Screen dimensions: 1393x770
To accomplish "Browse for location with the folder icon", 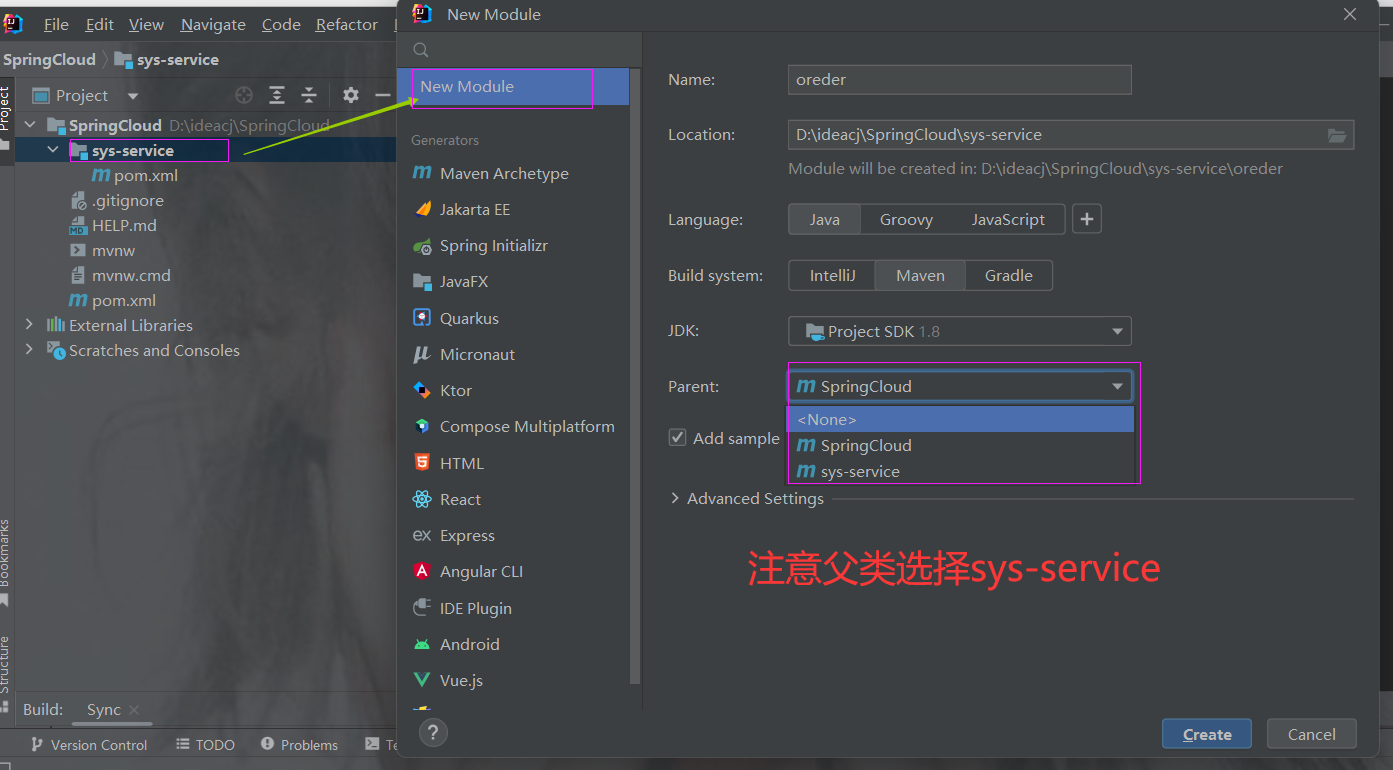I will tap(1337, 135).
